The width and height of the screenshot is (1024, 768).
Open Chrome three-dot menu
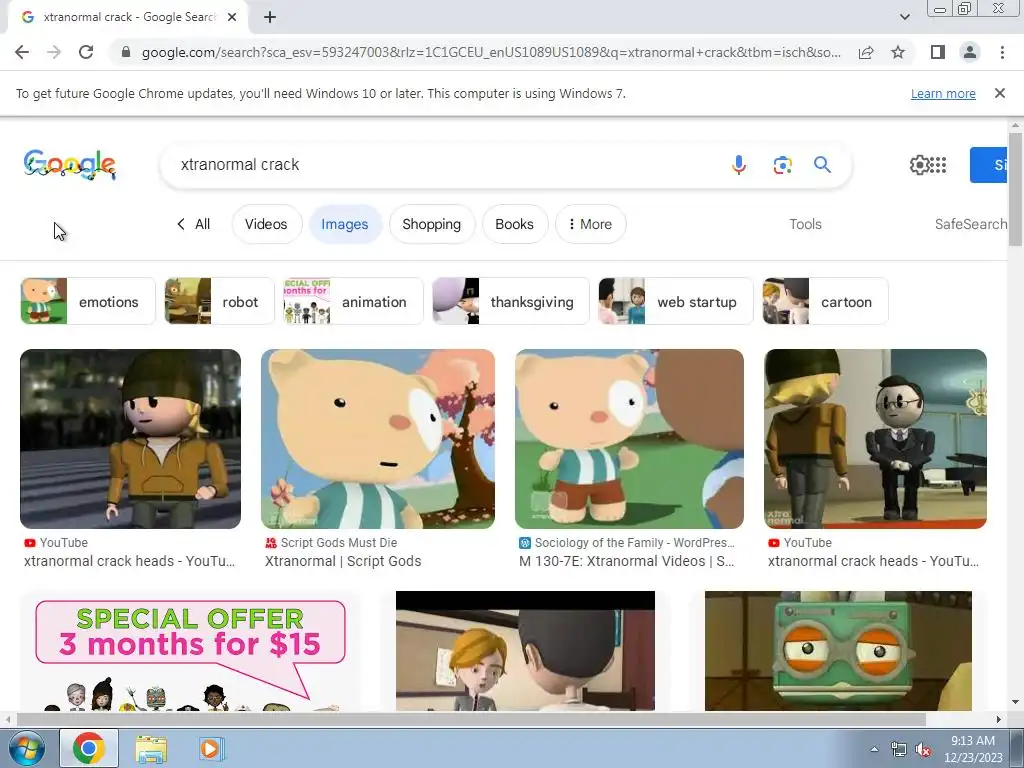pyautogui.click(x=1002, y=52)
